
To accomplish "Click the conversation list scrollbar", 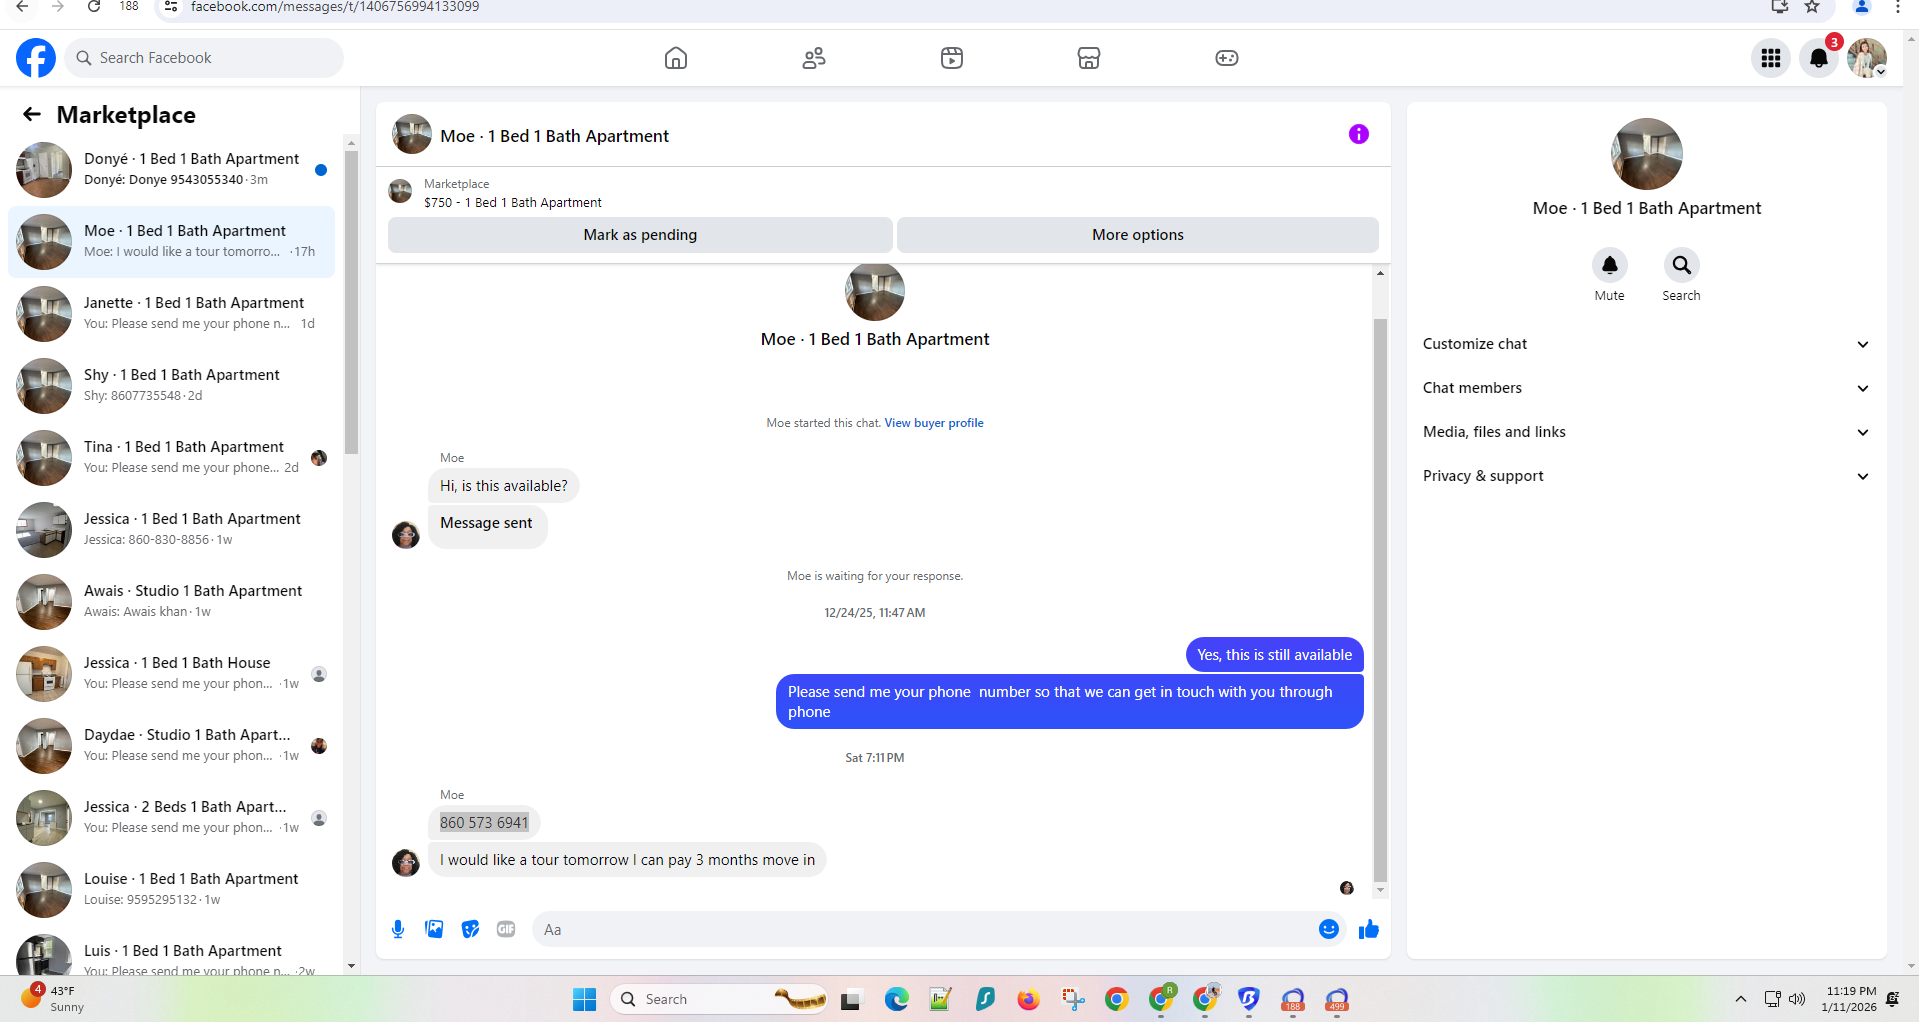I will point(351,302).
